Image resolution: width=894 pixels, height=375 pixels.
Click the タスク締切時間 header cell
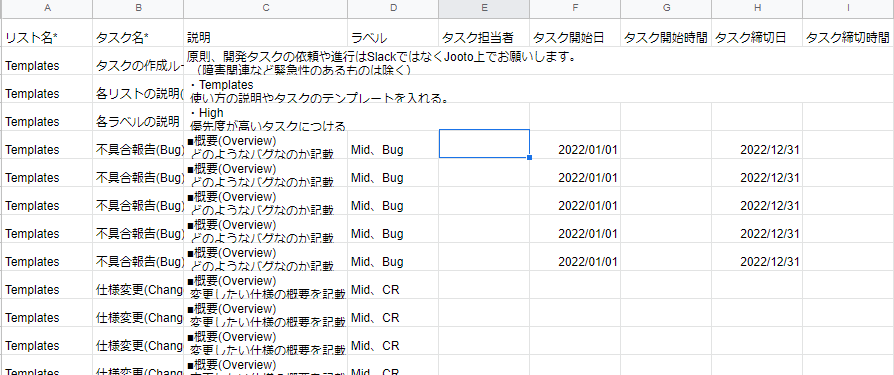click(x=848, y=32)
